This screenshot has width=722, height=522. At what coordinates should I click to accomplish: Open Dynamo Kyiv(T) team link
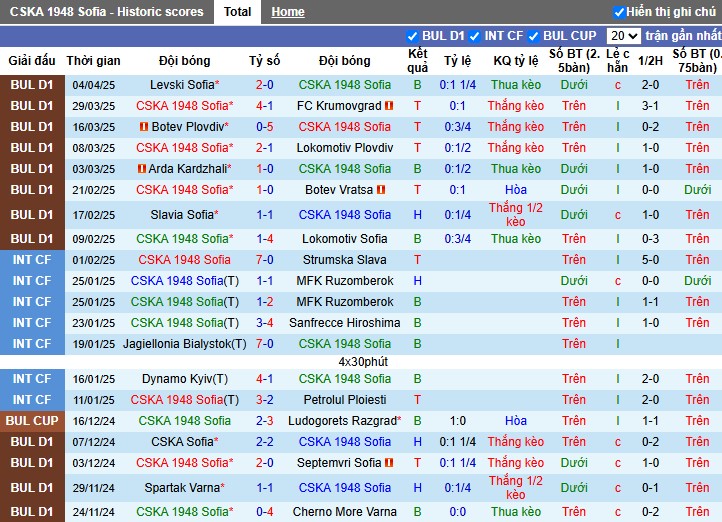click(x=185, y=379)
